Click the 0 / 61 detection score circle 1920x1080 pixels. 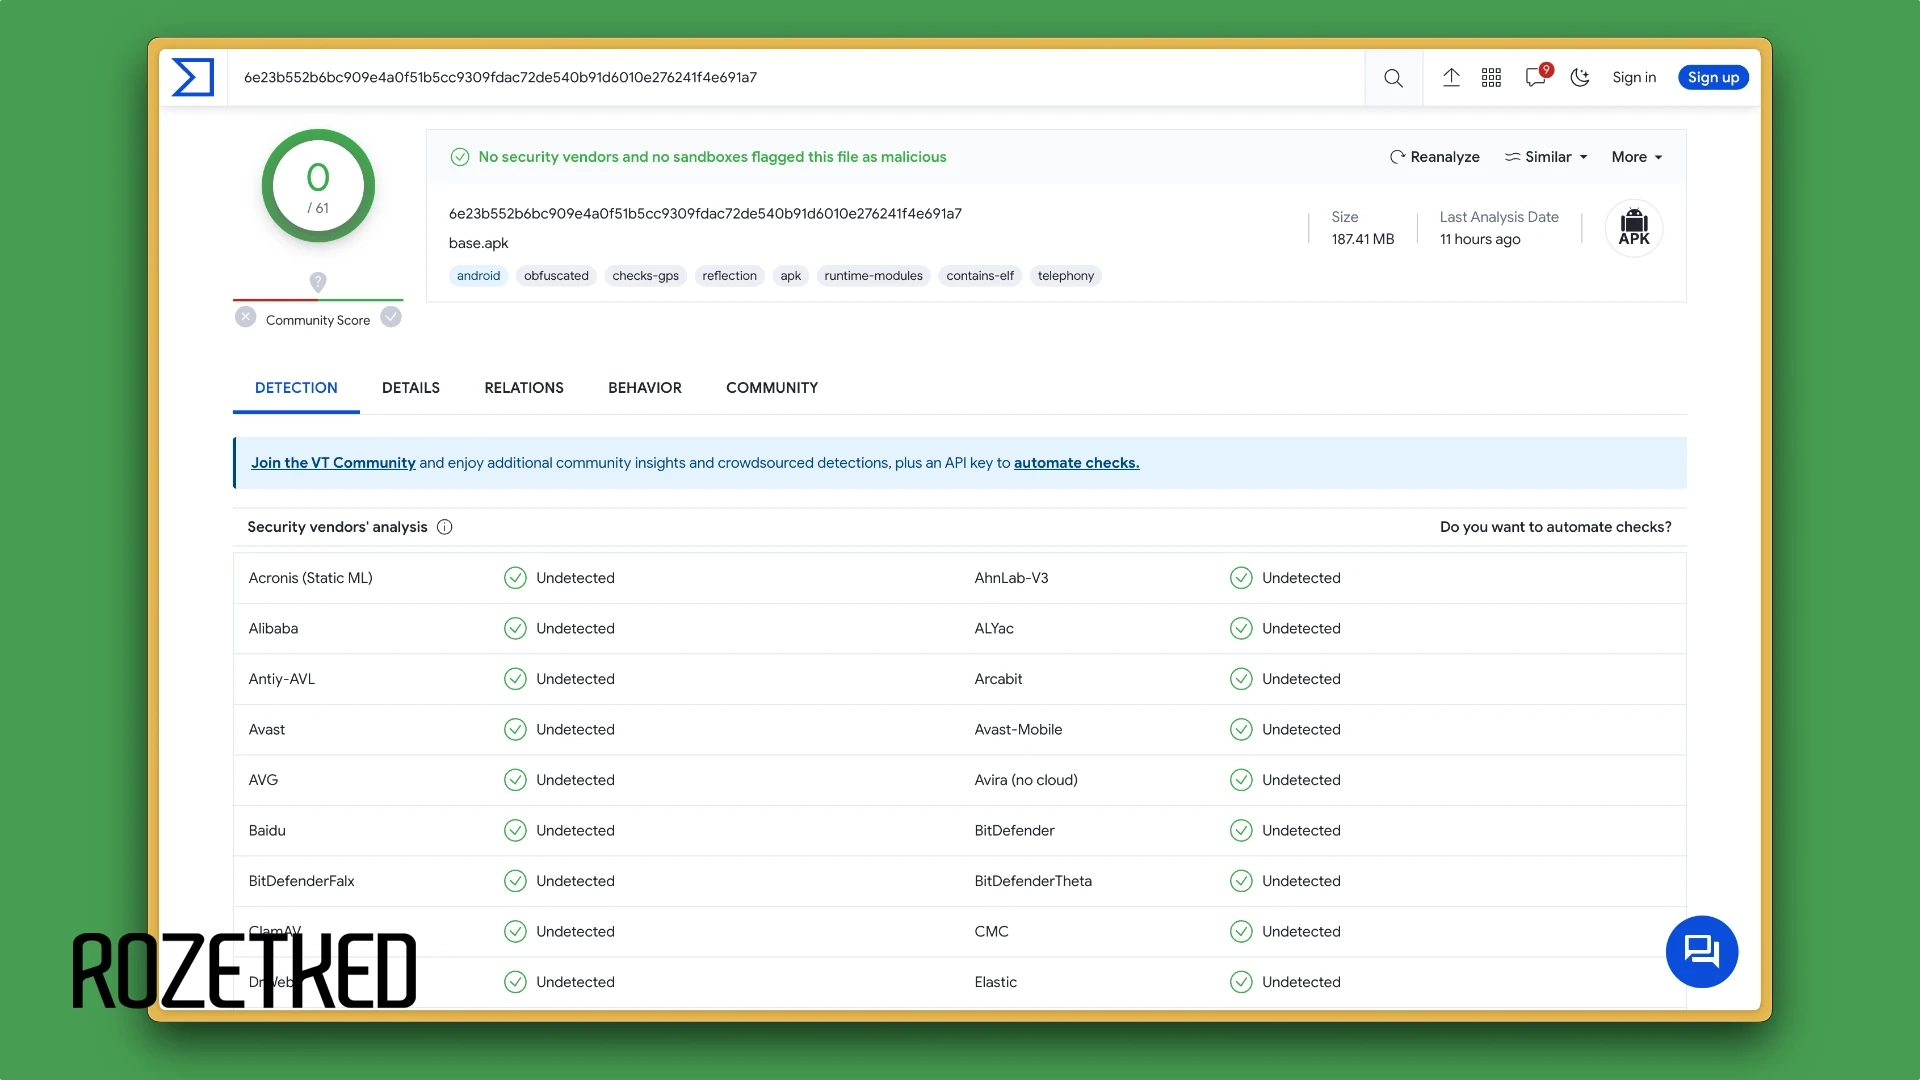pos(318,186)
